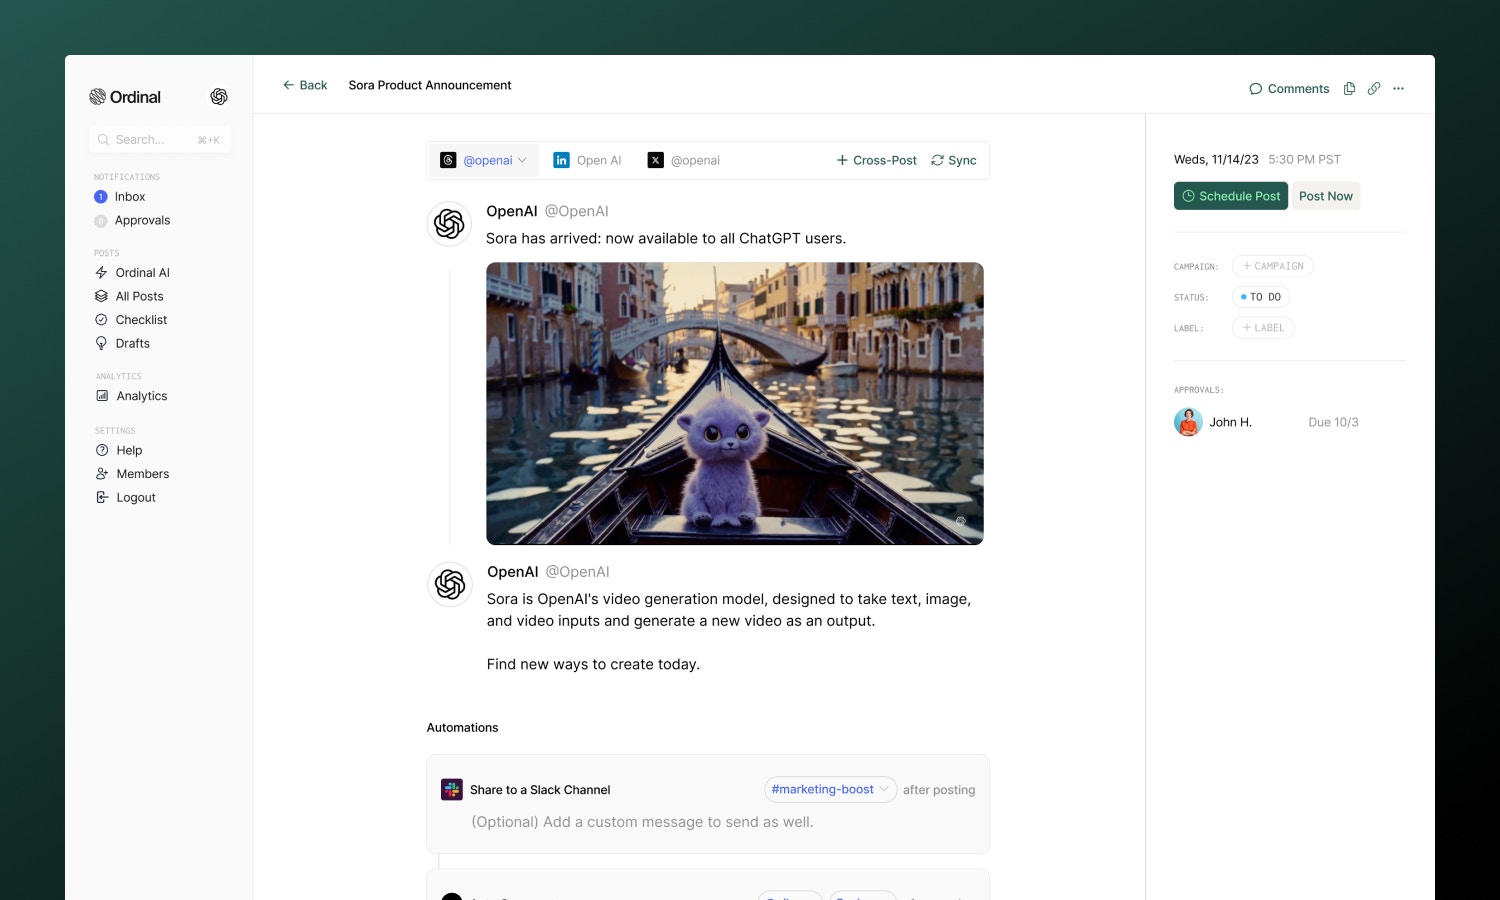Click the Ordinal logo in sidebar
The width and height of the screenshot is (1500, 900).
(125, 97)
